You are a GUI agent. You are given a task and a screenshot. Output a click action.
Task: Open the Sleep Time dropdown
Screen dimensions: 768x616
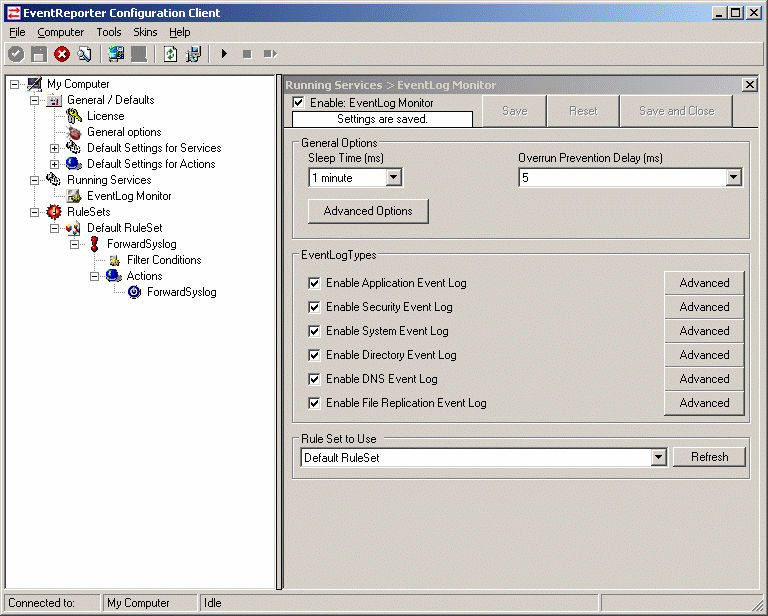(394, 178)
